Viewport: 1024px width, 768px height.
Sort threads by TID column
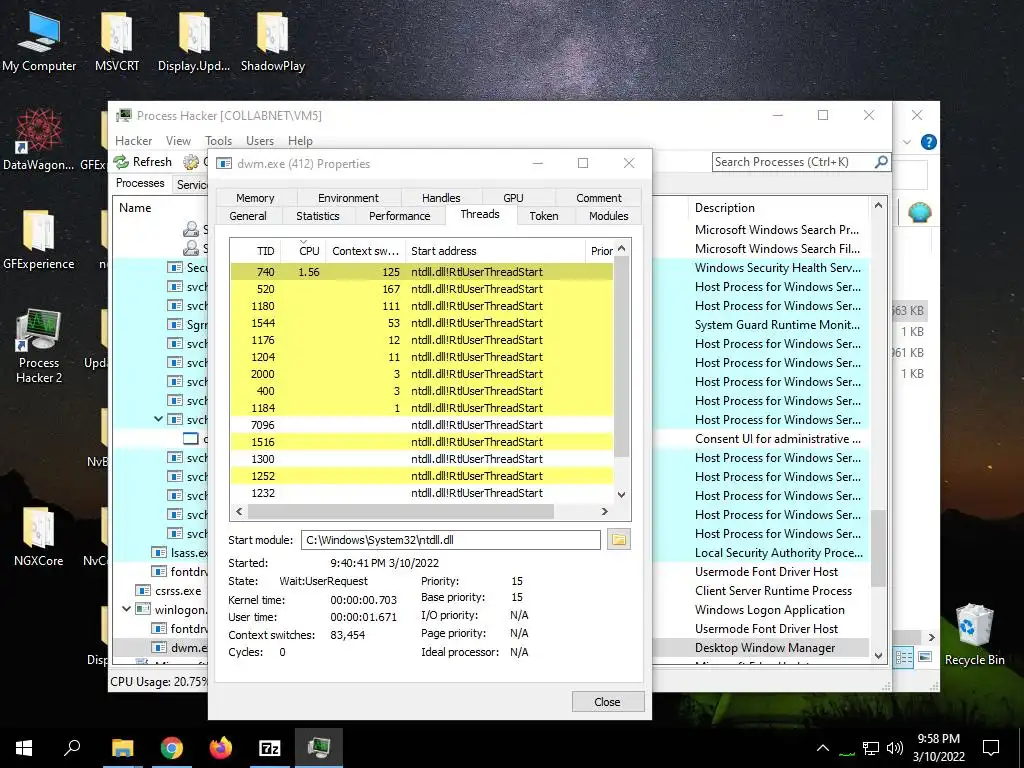coord(255,251)
